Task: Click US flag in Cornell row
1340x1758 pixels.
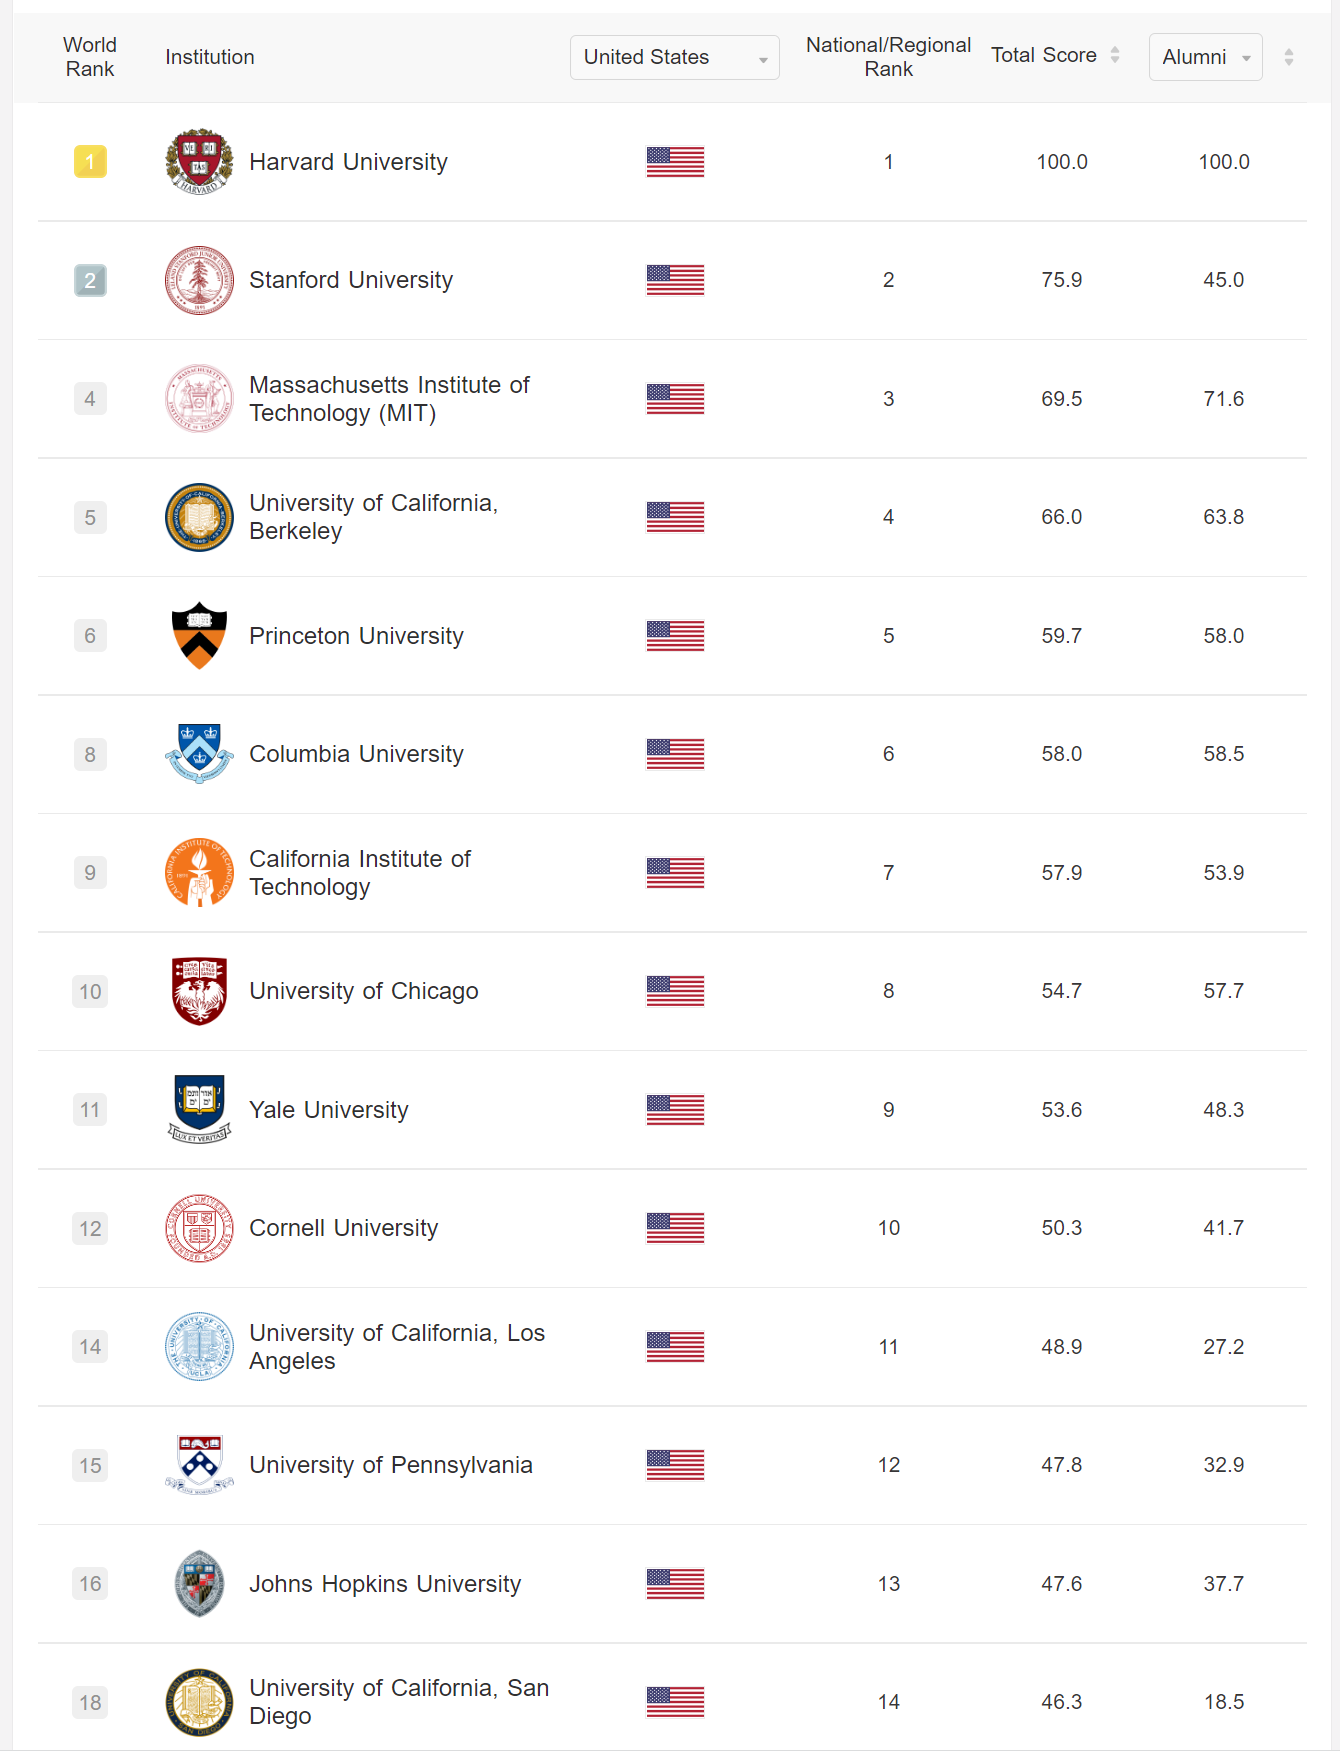Action: pyautogui.click(x=675, y=1228)
